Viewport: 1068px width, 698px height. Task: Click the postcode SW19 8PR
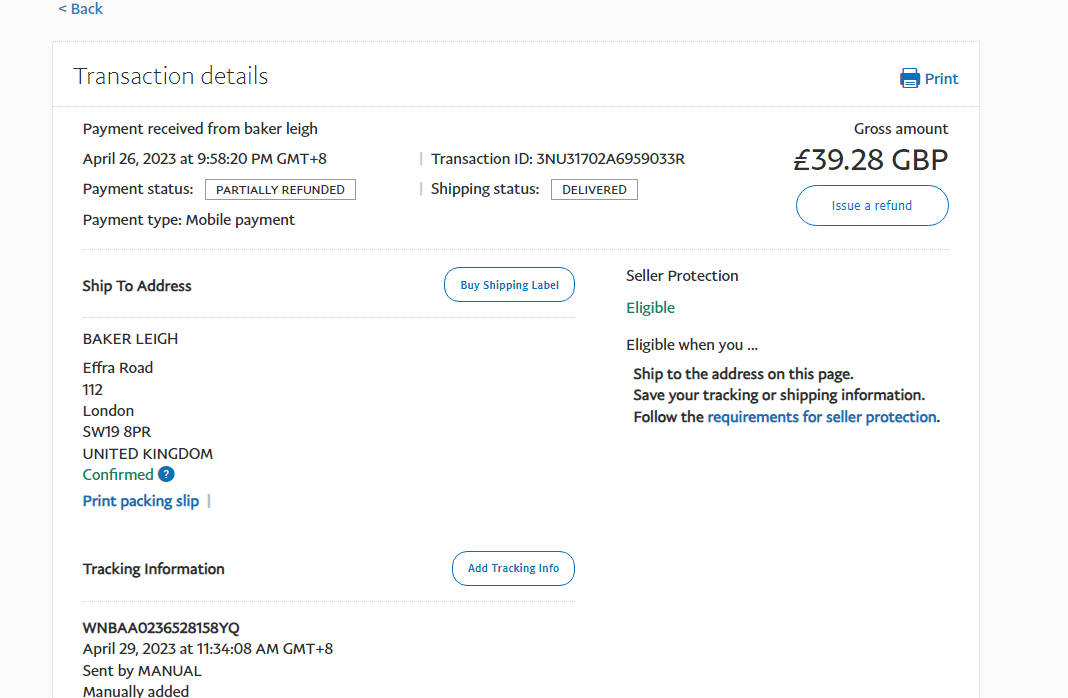(118, 432)
